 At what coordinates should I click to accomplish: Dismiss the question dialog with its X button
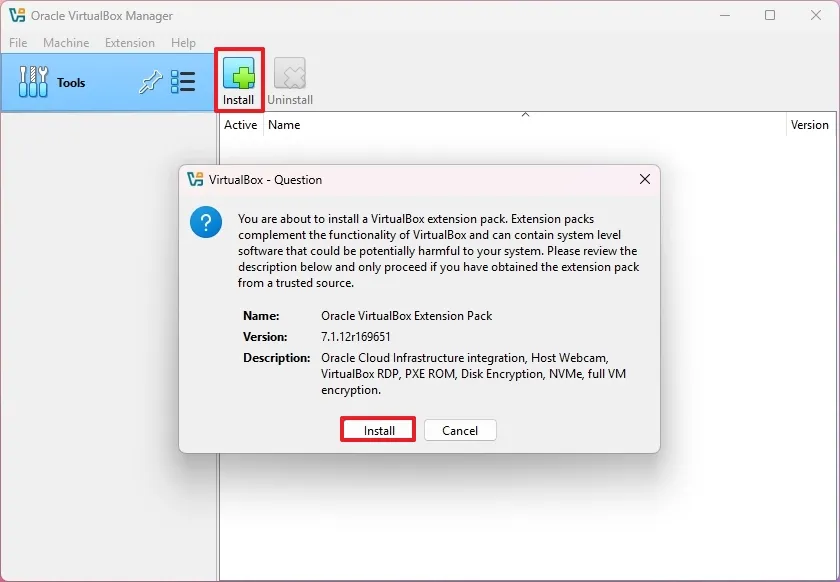pos(644,179)
